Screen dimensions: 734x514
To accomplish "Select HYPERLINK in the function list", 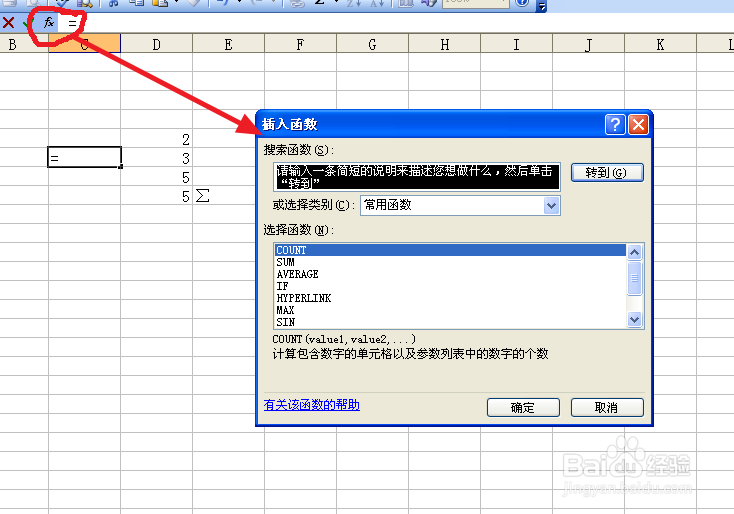I will click(x=450, y=298).
